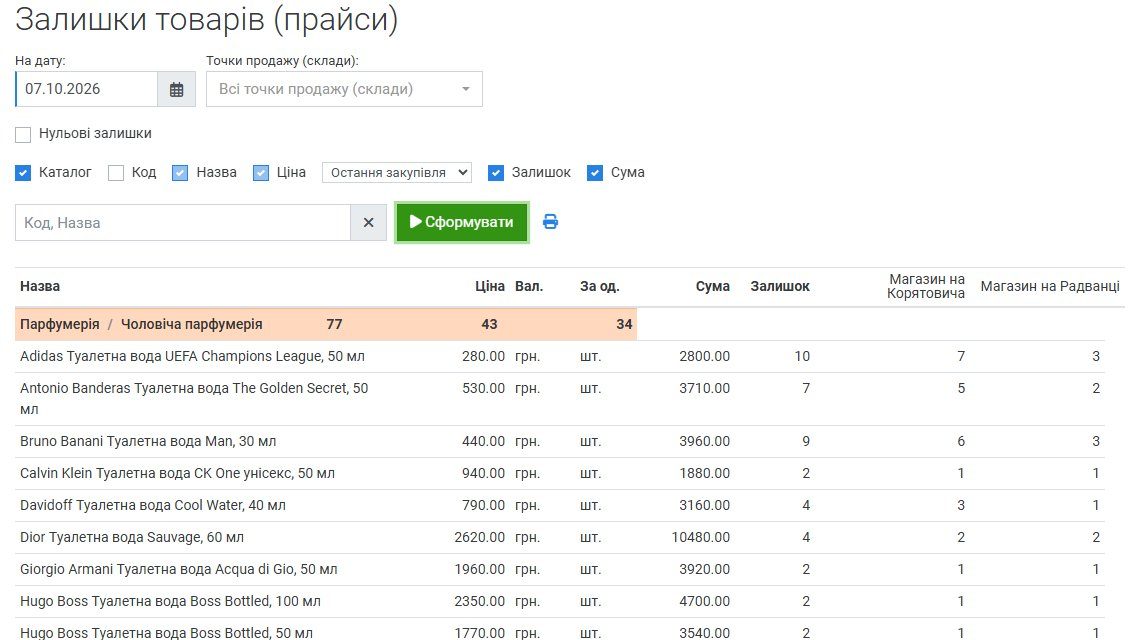
Task: Click the Залишок column header
Action: (x=780, y=287)
